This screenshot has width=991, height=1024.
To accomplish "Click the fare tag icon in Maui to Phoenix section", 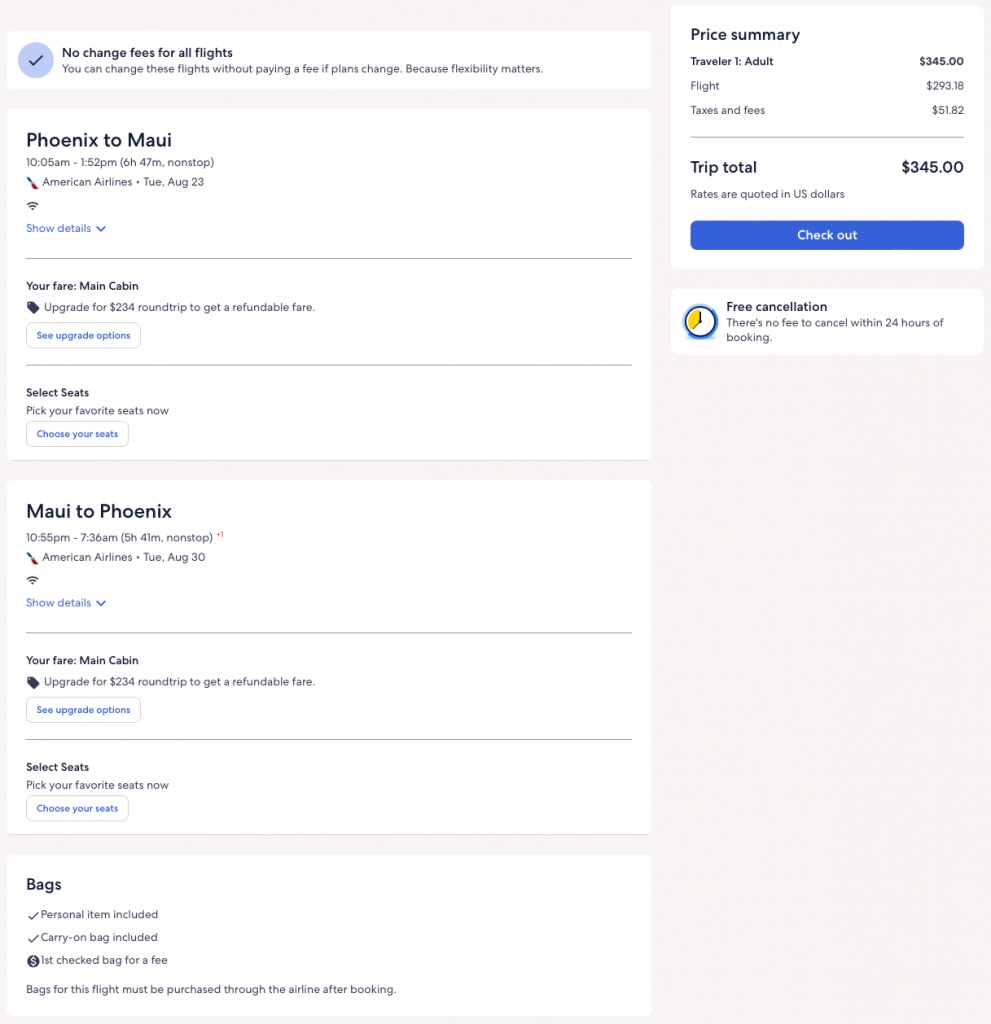I will tap(33, 682).
